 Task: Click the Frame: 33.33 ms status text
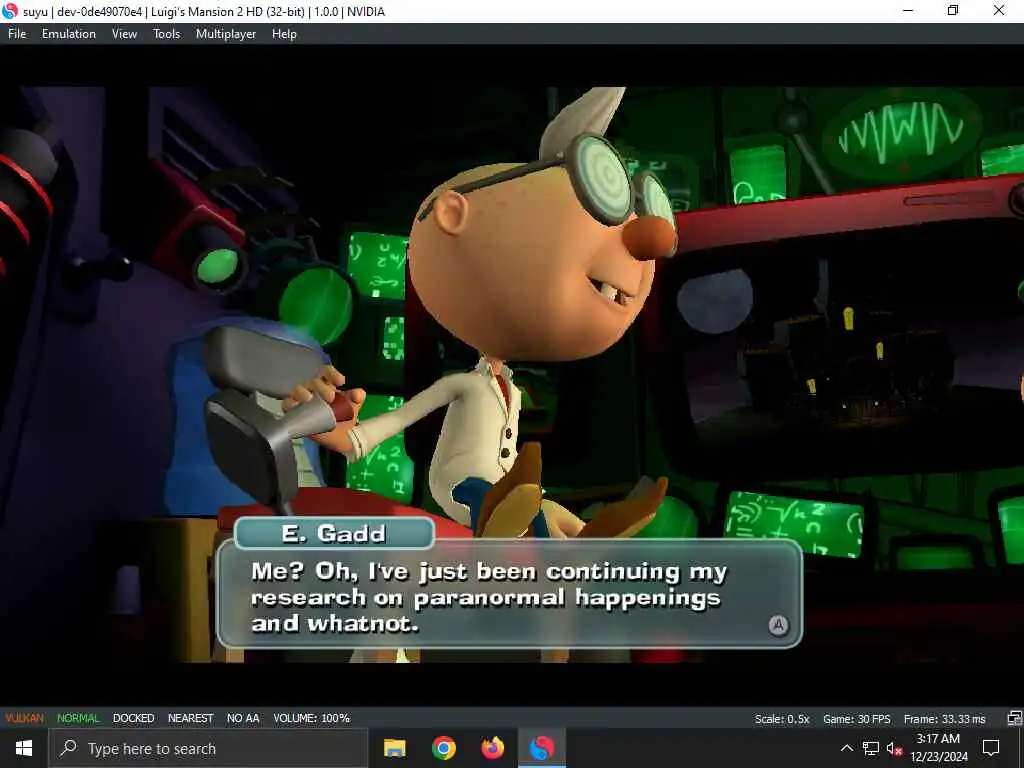944,719
